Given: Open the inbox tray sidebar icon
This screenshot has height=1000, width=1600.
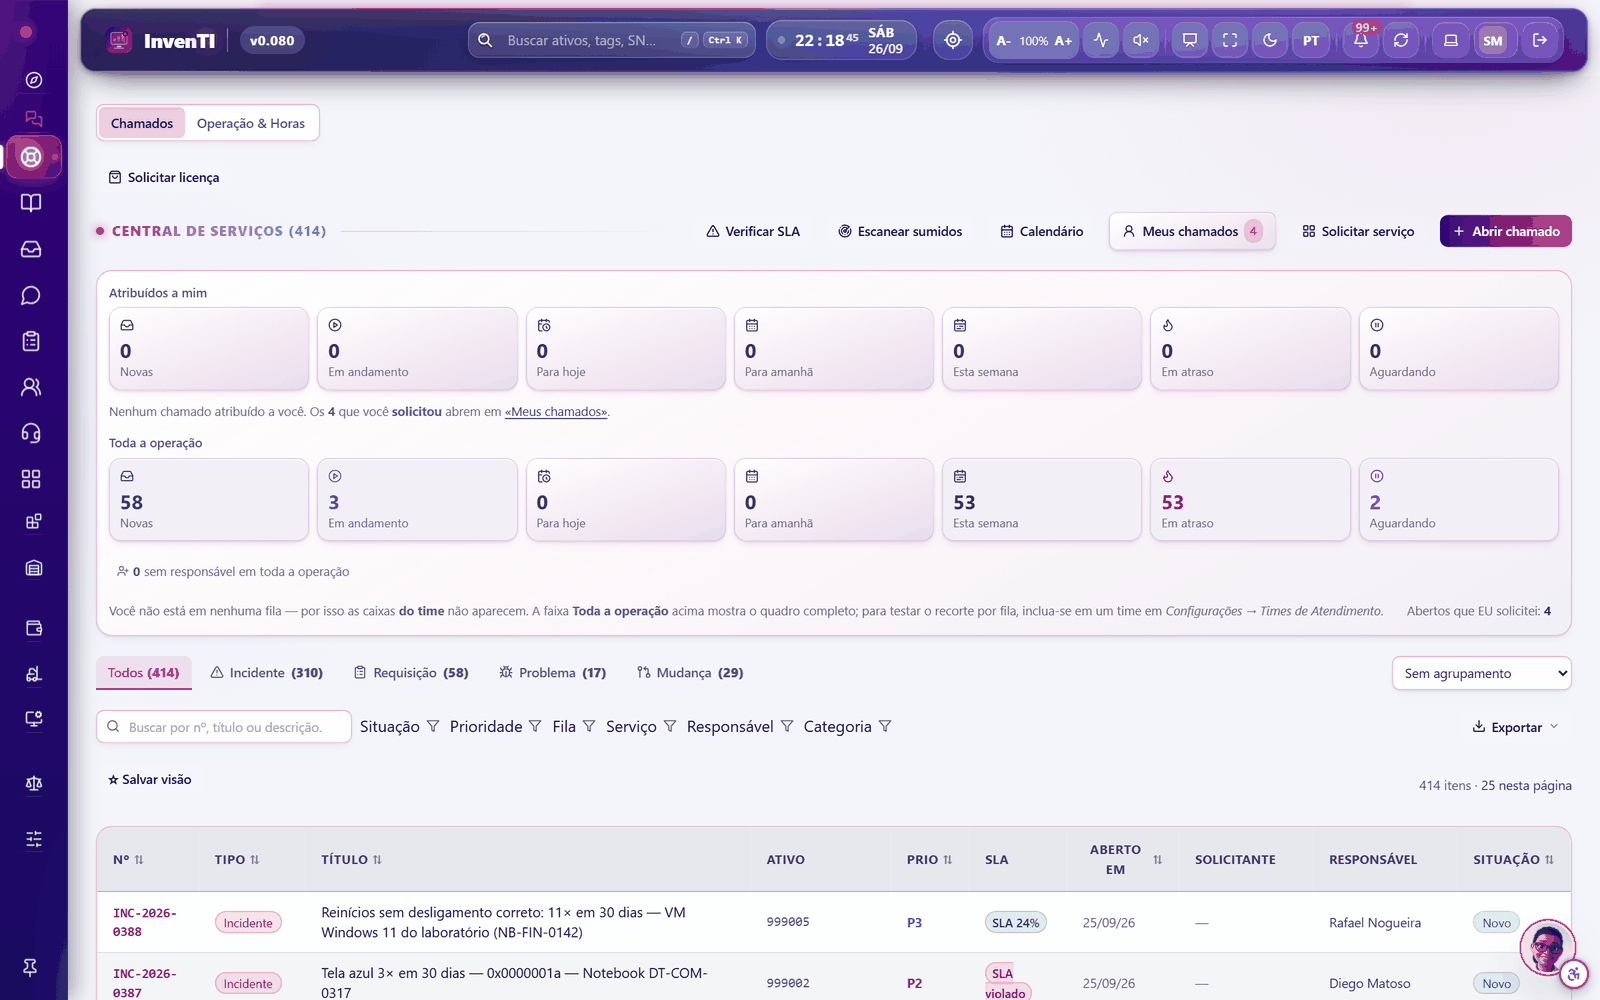Looking at the screenshot, I should coord(32,249).
